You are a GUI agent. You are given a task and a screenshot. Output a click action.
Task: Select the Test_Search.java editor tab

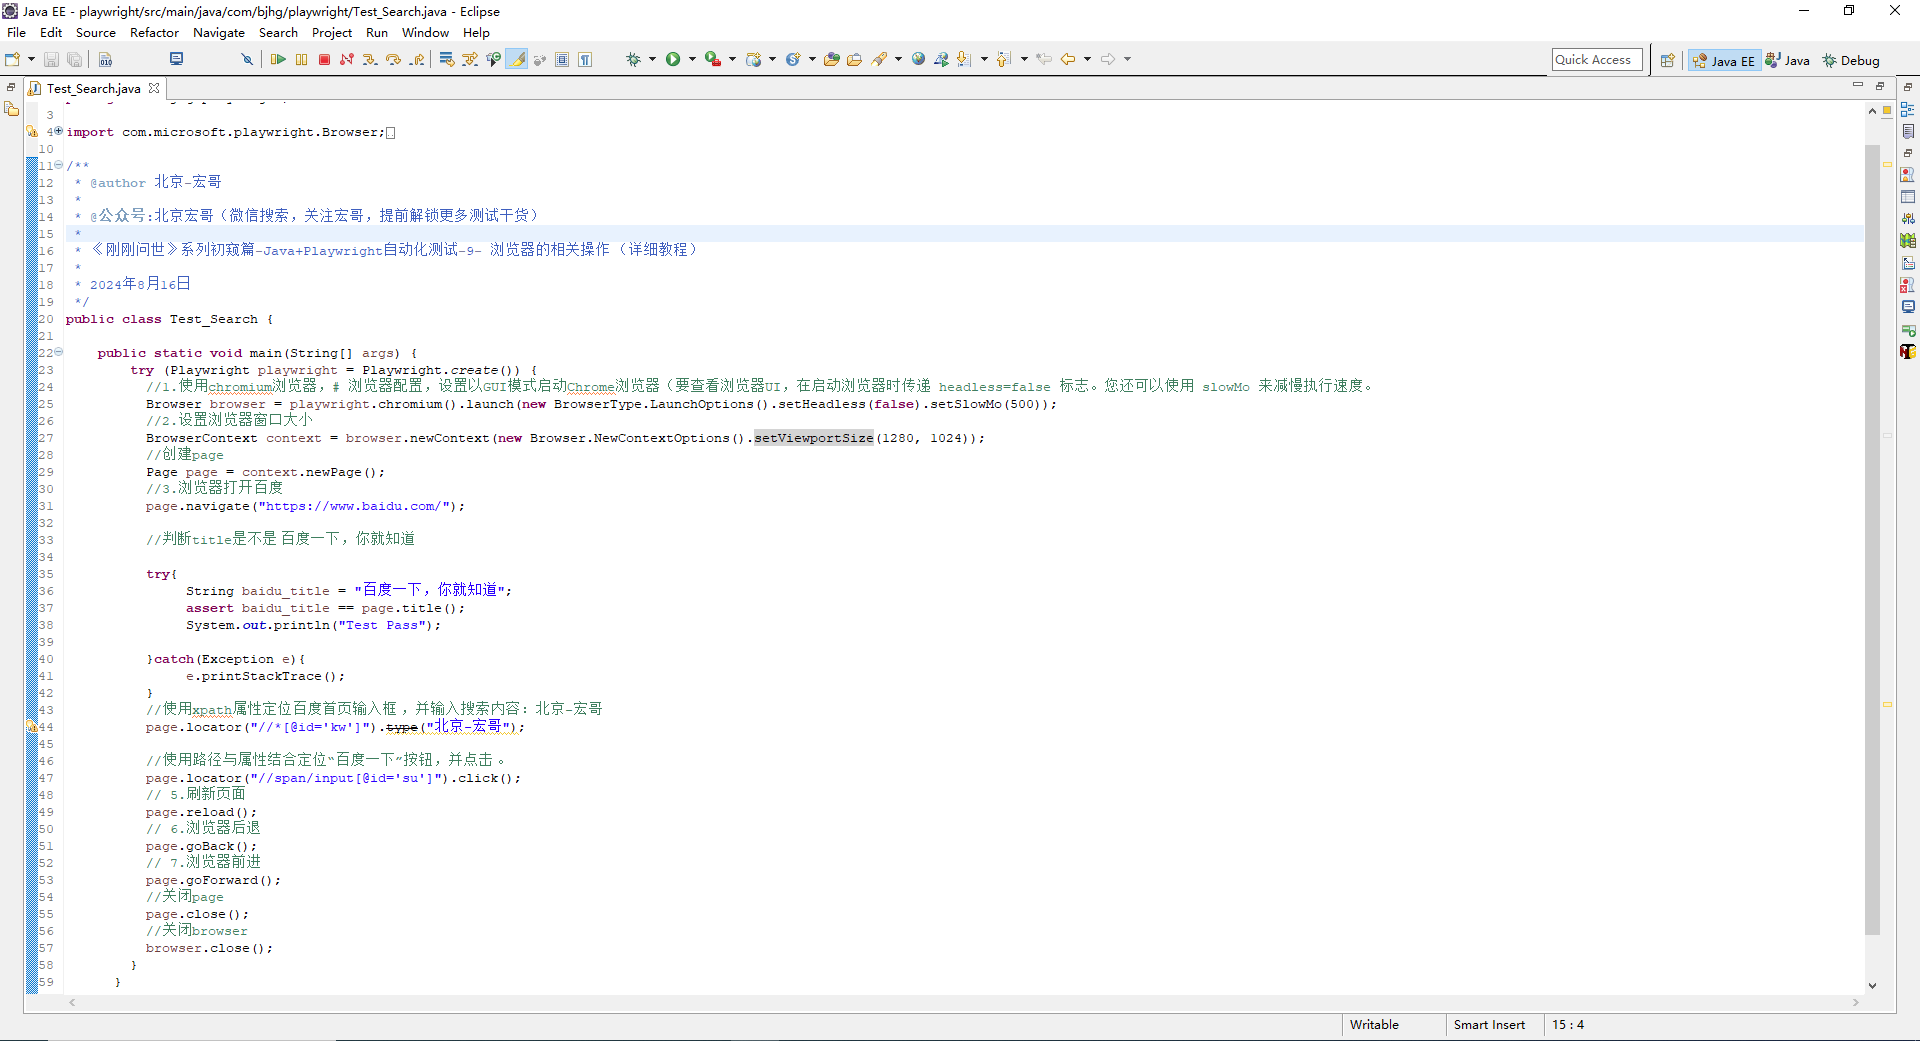(x=94, y=89)
